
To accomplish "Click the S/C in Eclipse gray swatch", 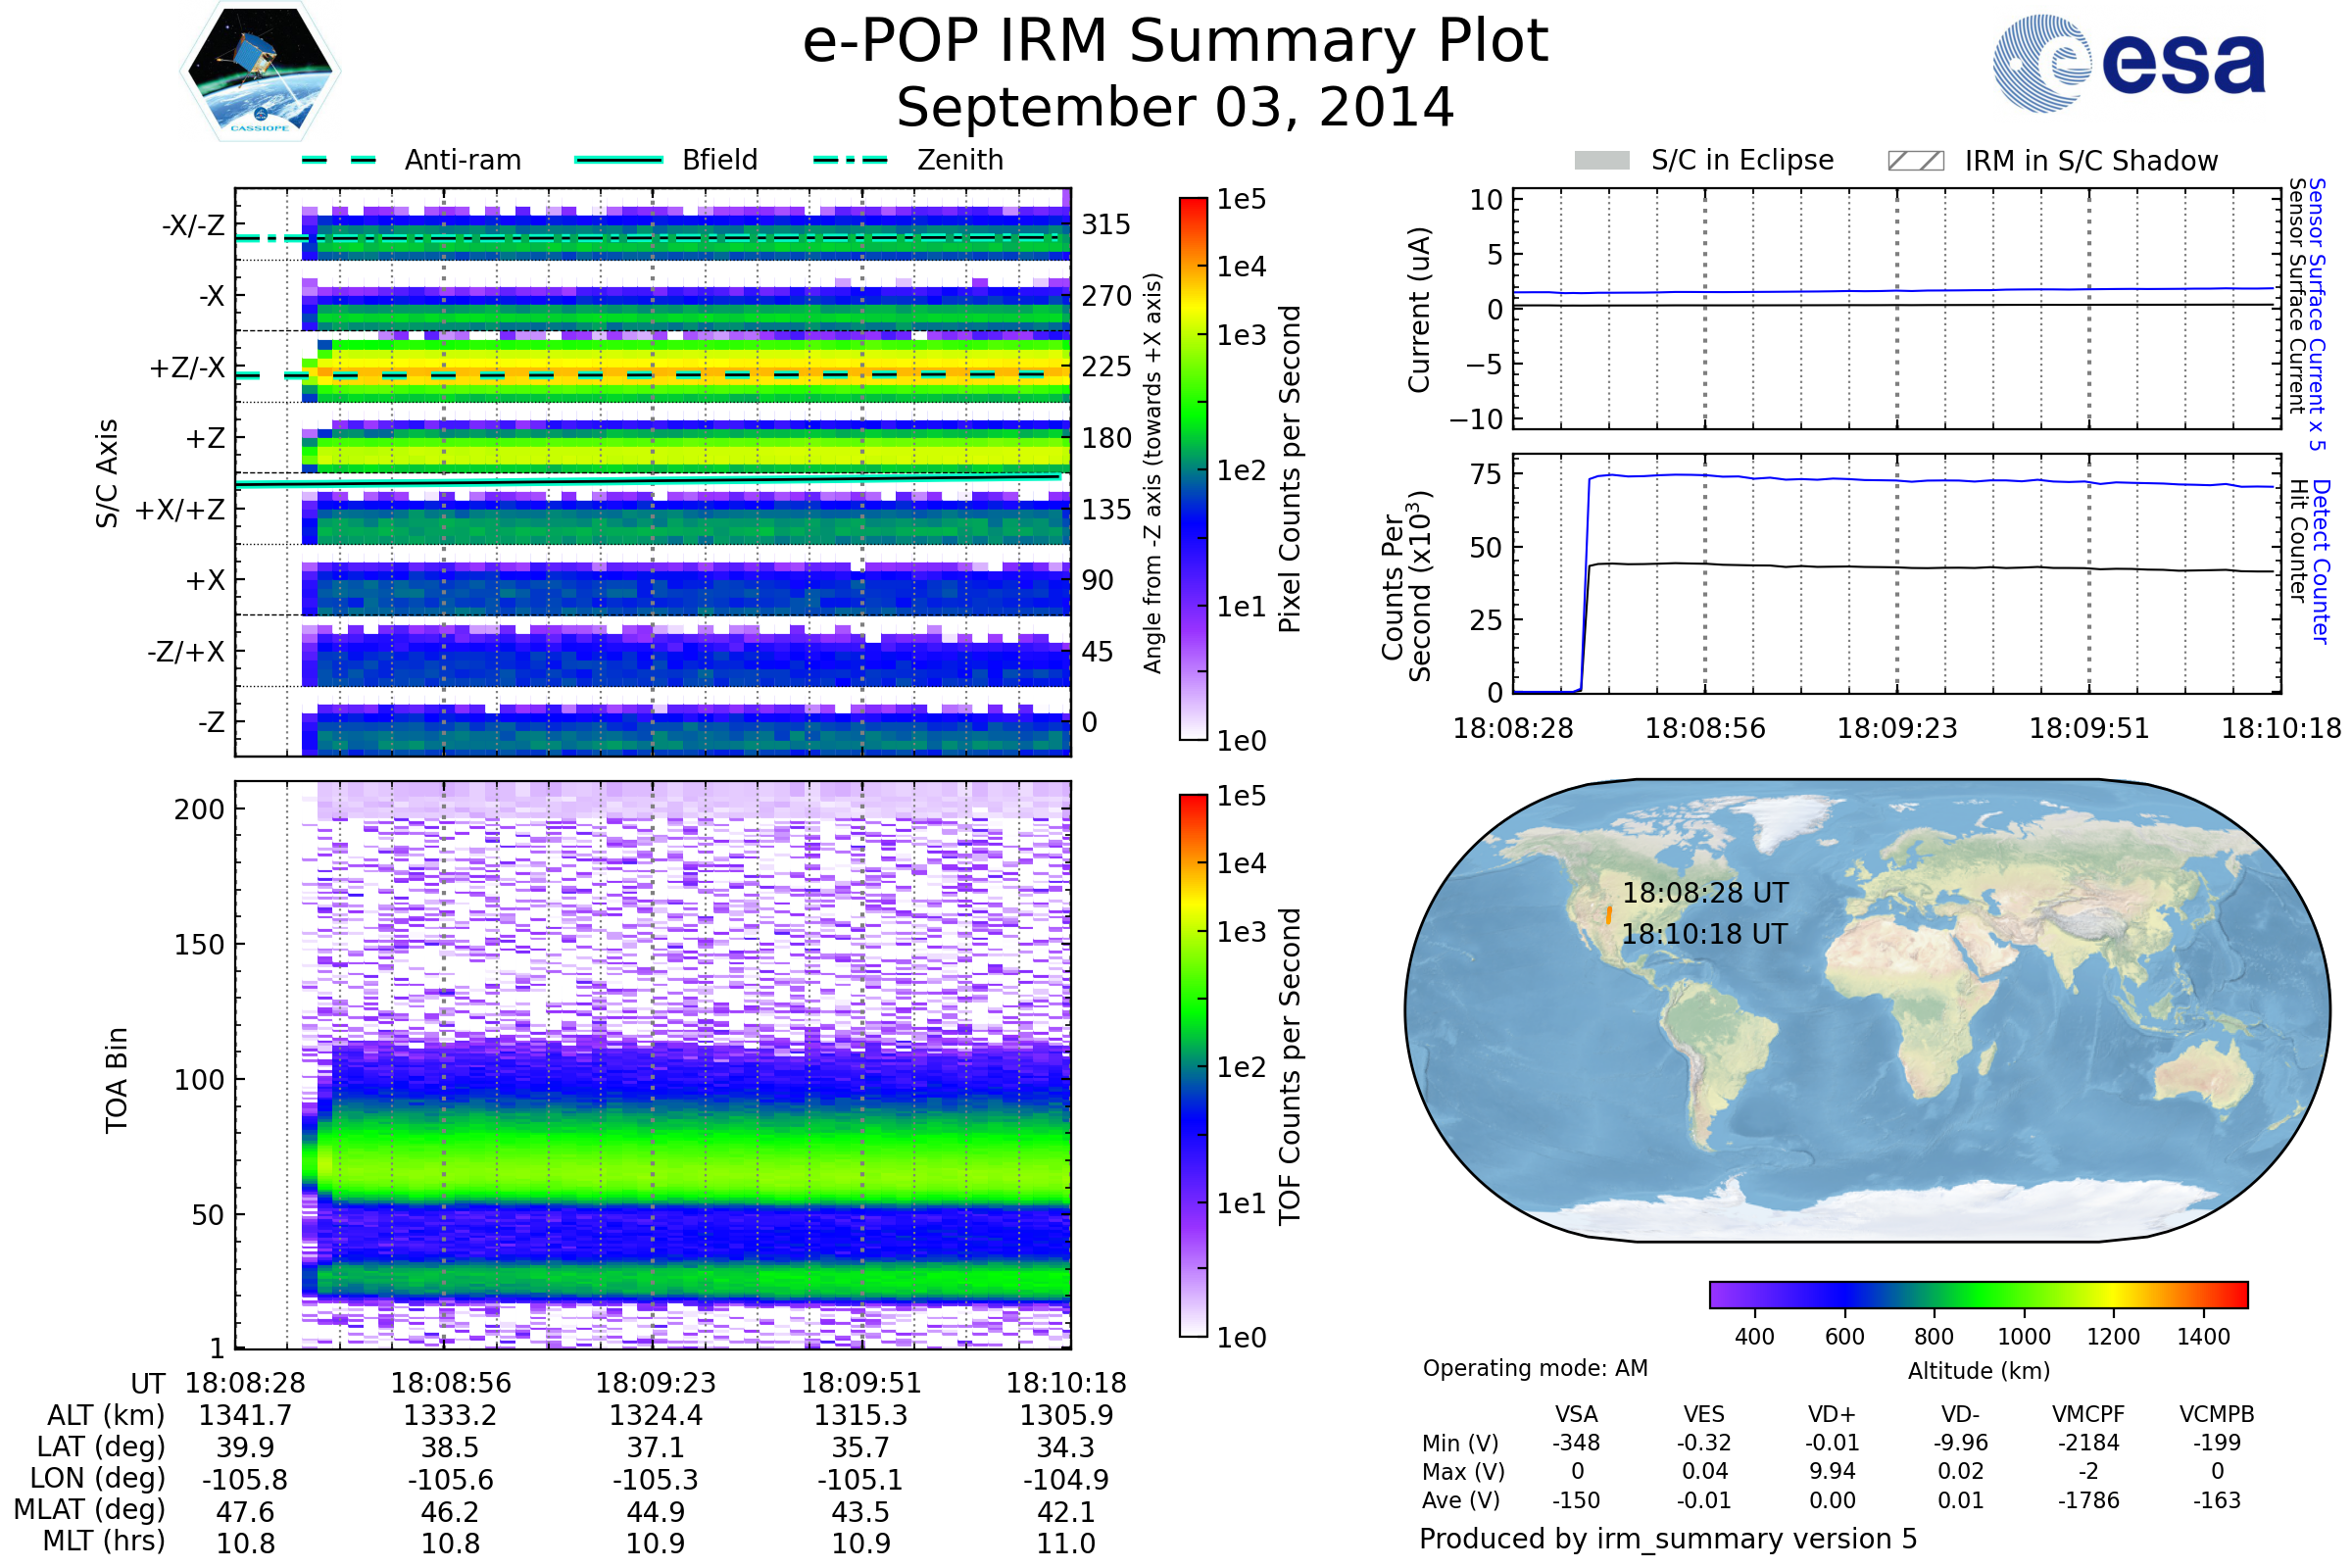I will click(x=1601, y=161).
